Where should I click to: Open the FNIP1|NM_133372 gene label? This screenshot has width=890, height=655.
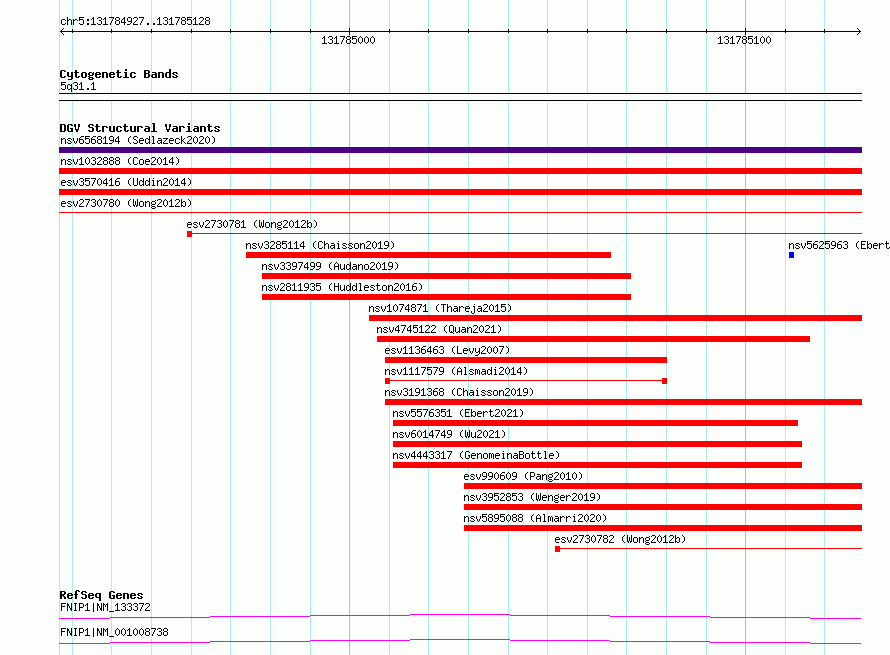coord(105,607)
